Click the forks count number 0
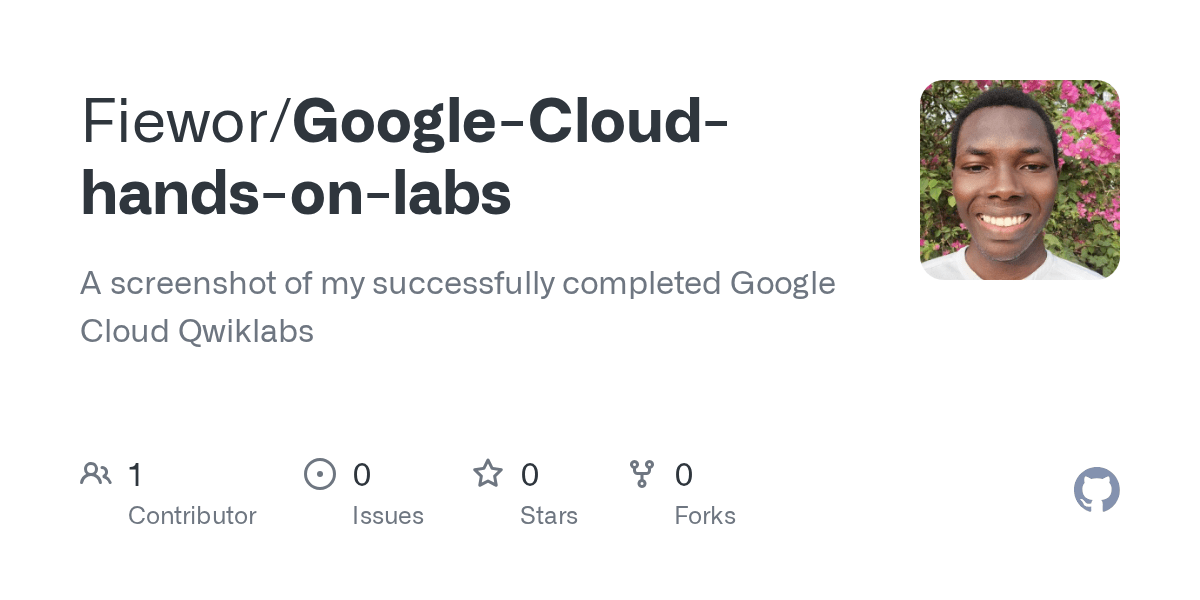Screen dimensions: 1200x600 684,475
